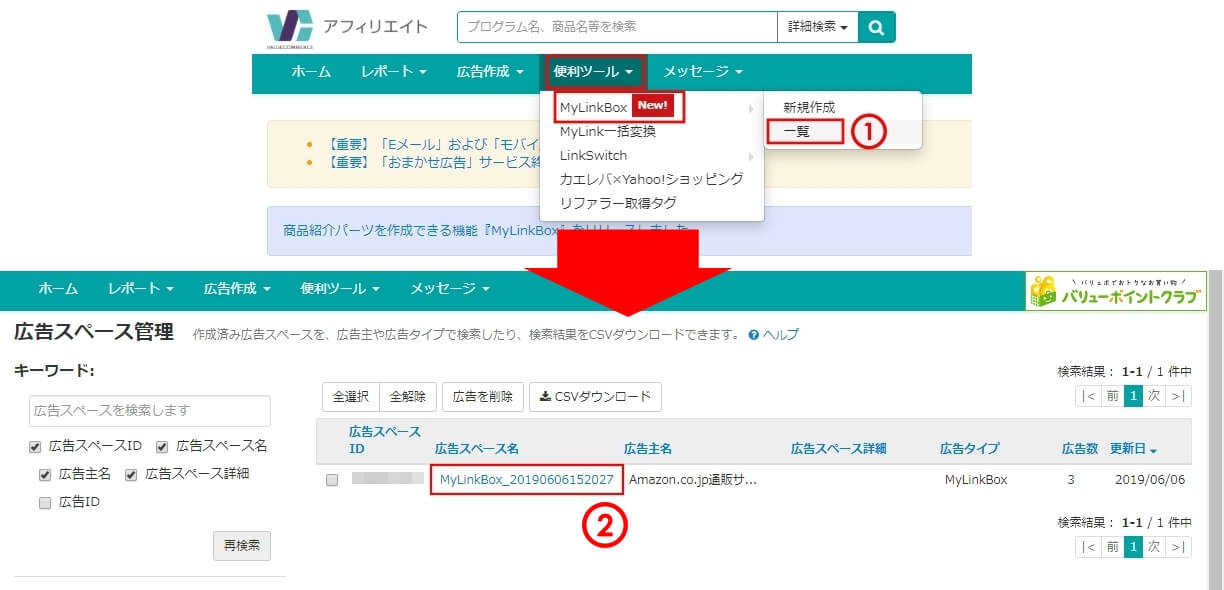Click the ValueCommerce affiliate logo

pyautogui.click(x=347, y=28)
